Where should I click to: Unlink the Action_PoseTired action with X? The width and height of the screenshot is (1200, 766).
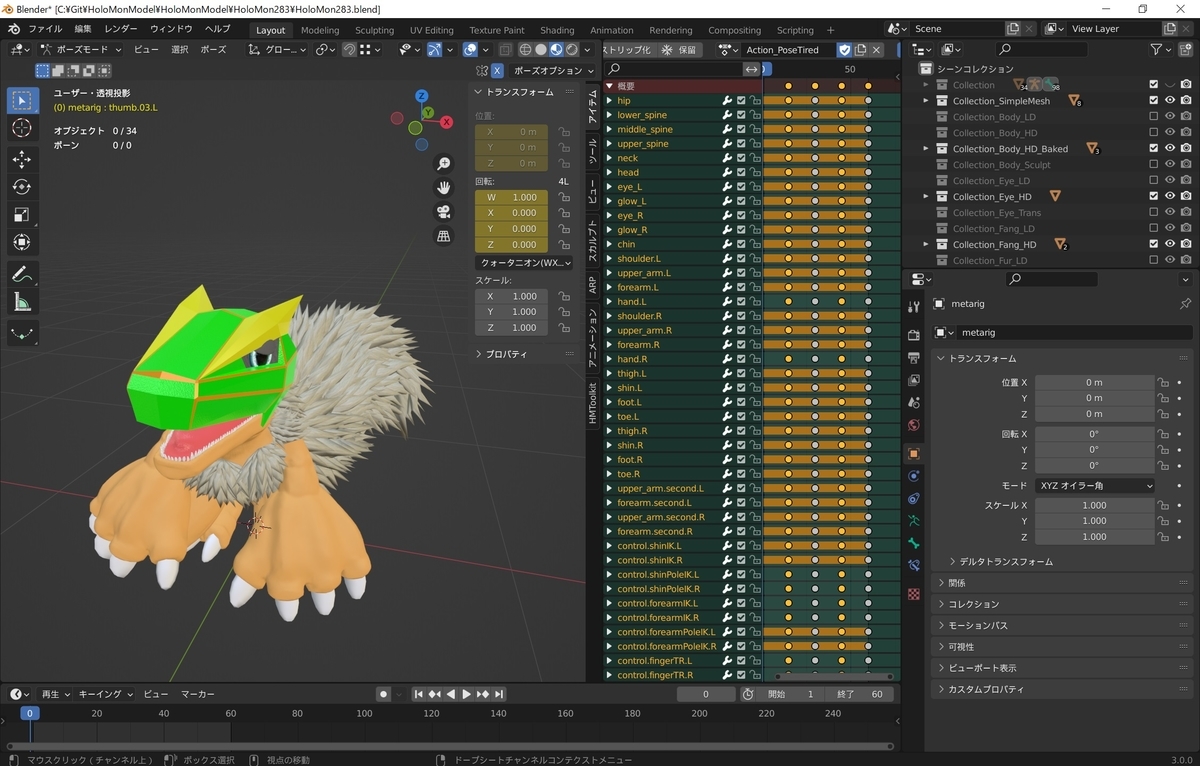tap(877, 50)
